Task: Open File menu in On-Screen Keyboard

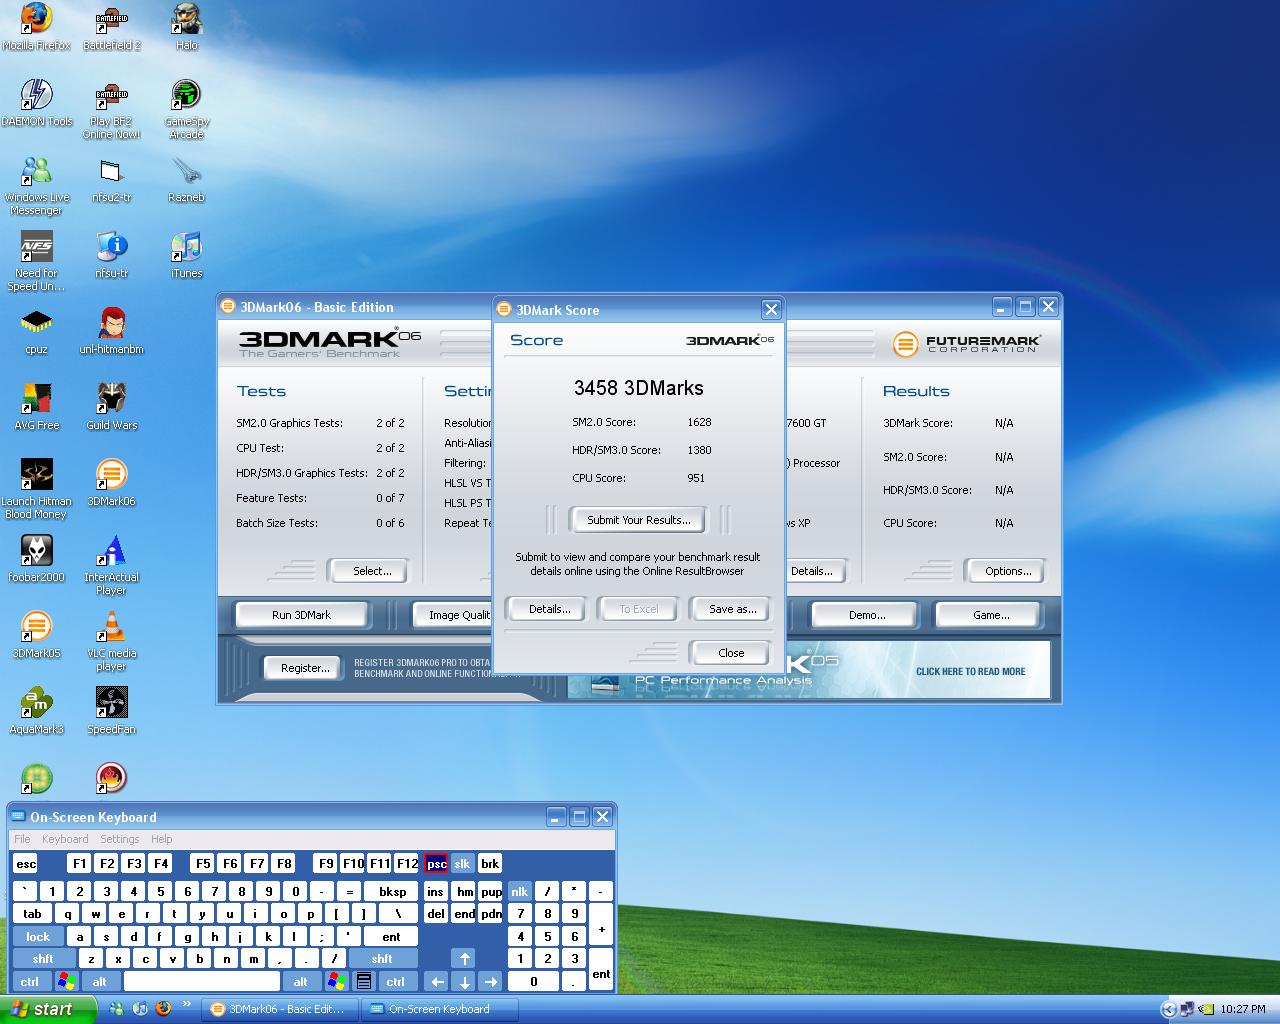Action: (22, 839)
